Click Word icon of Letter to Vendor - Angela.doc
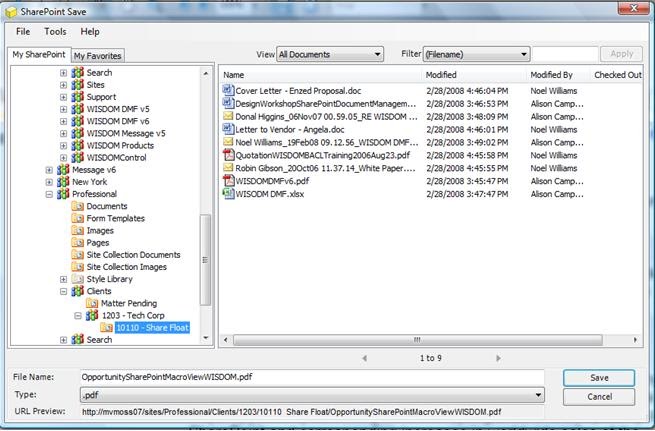The width and height of the screenshot is (655, 431). [228, 129]
